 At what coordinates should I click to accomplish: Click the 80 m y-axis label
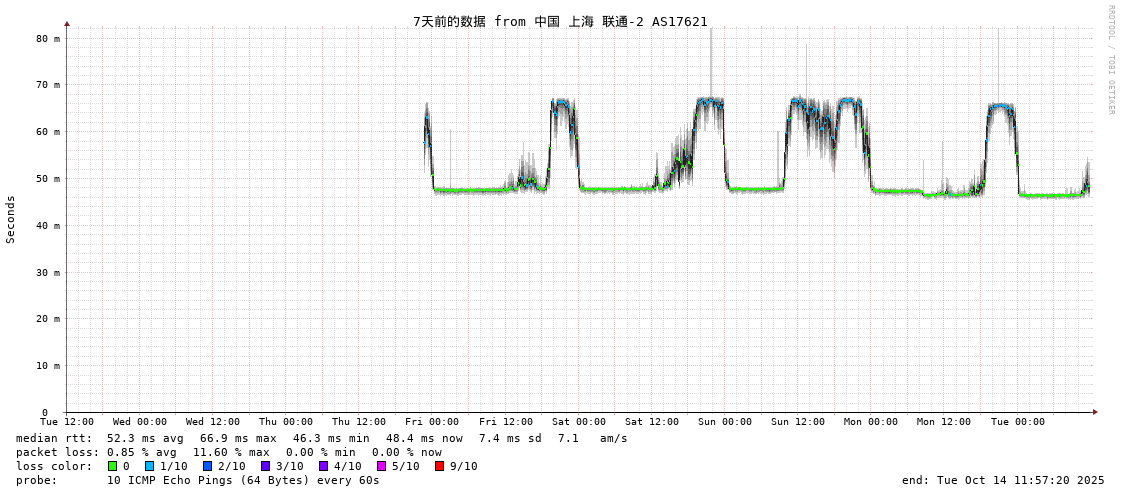click(48, 38)
